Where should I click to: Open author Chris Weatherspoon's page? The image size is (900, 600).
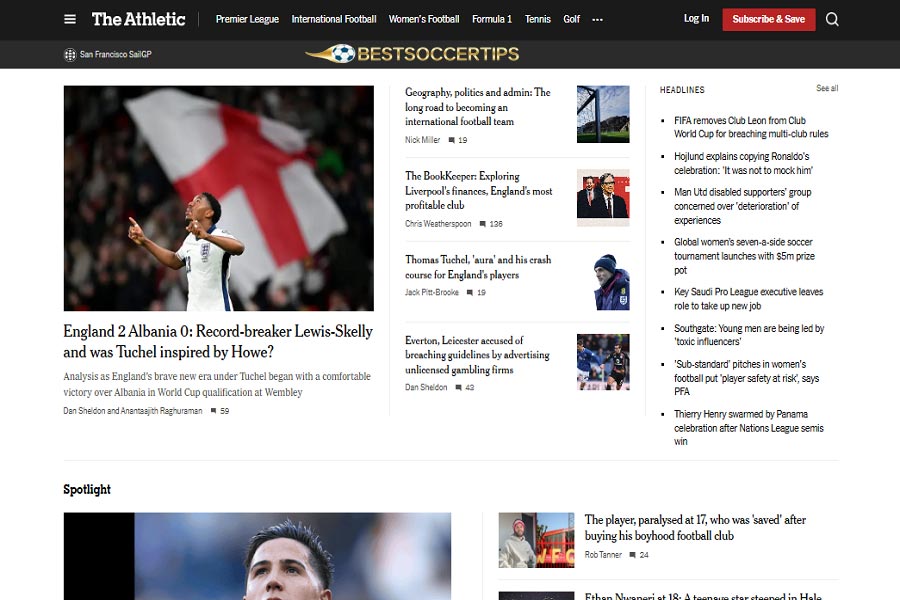[x=438, y=224]
